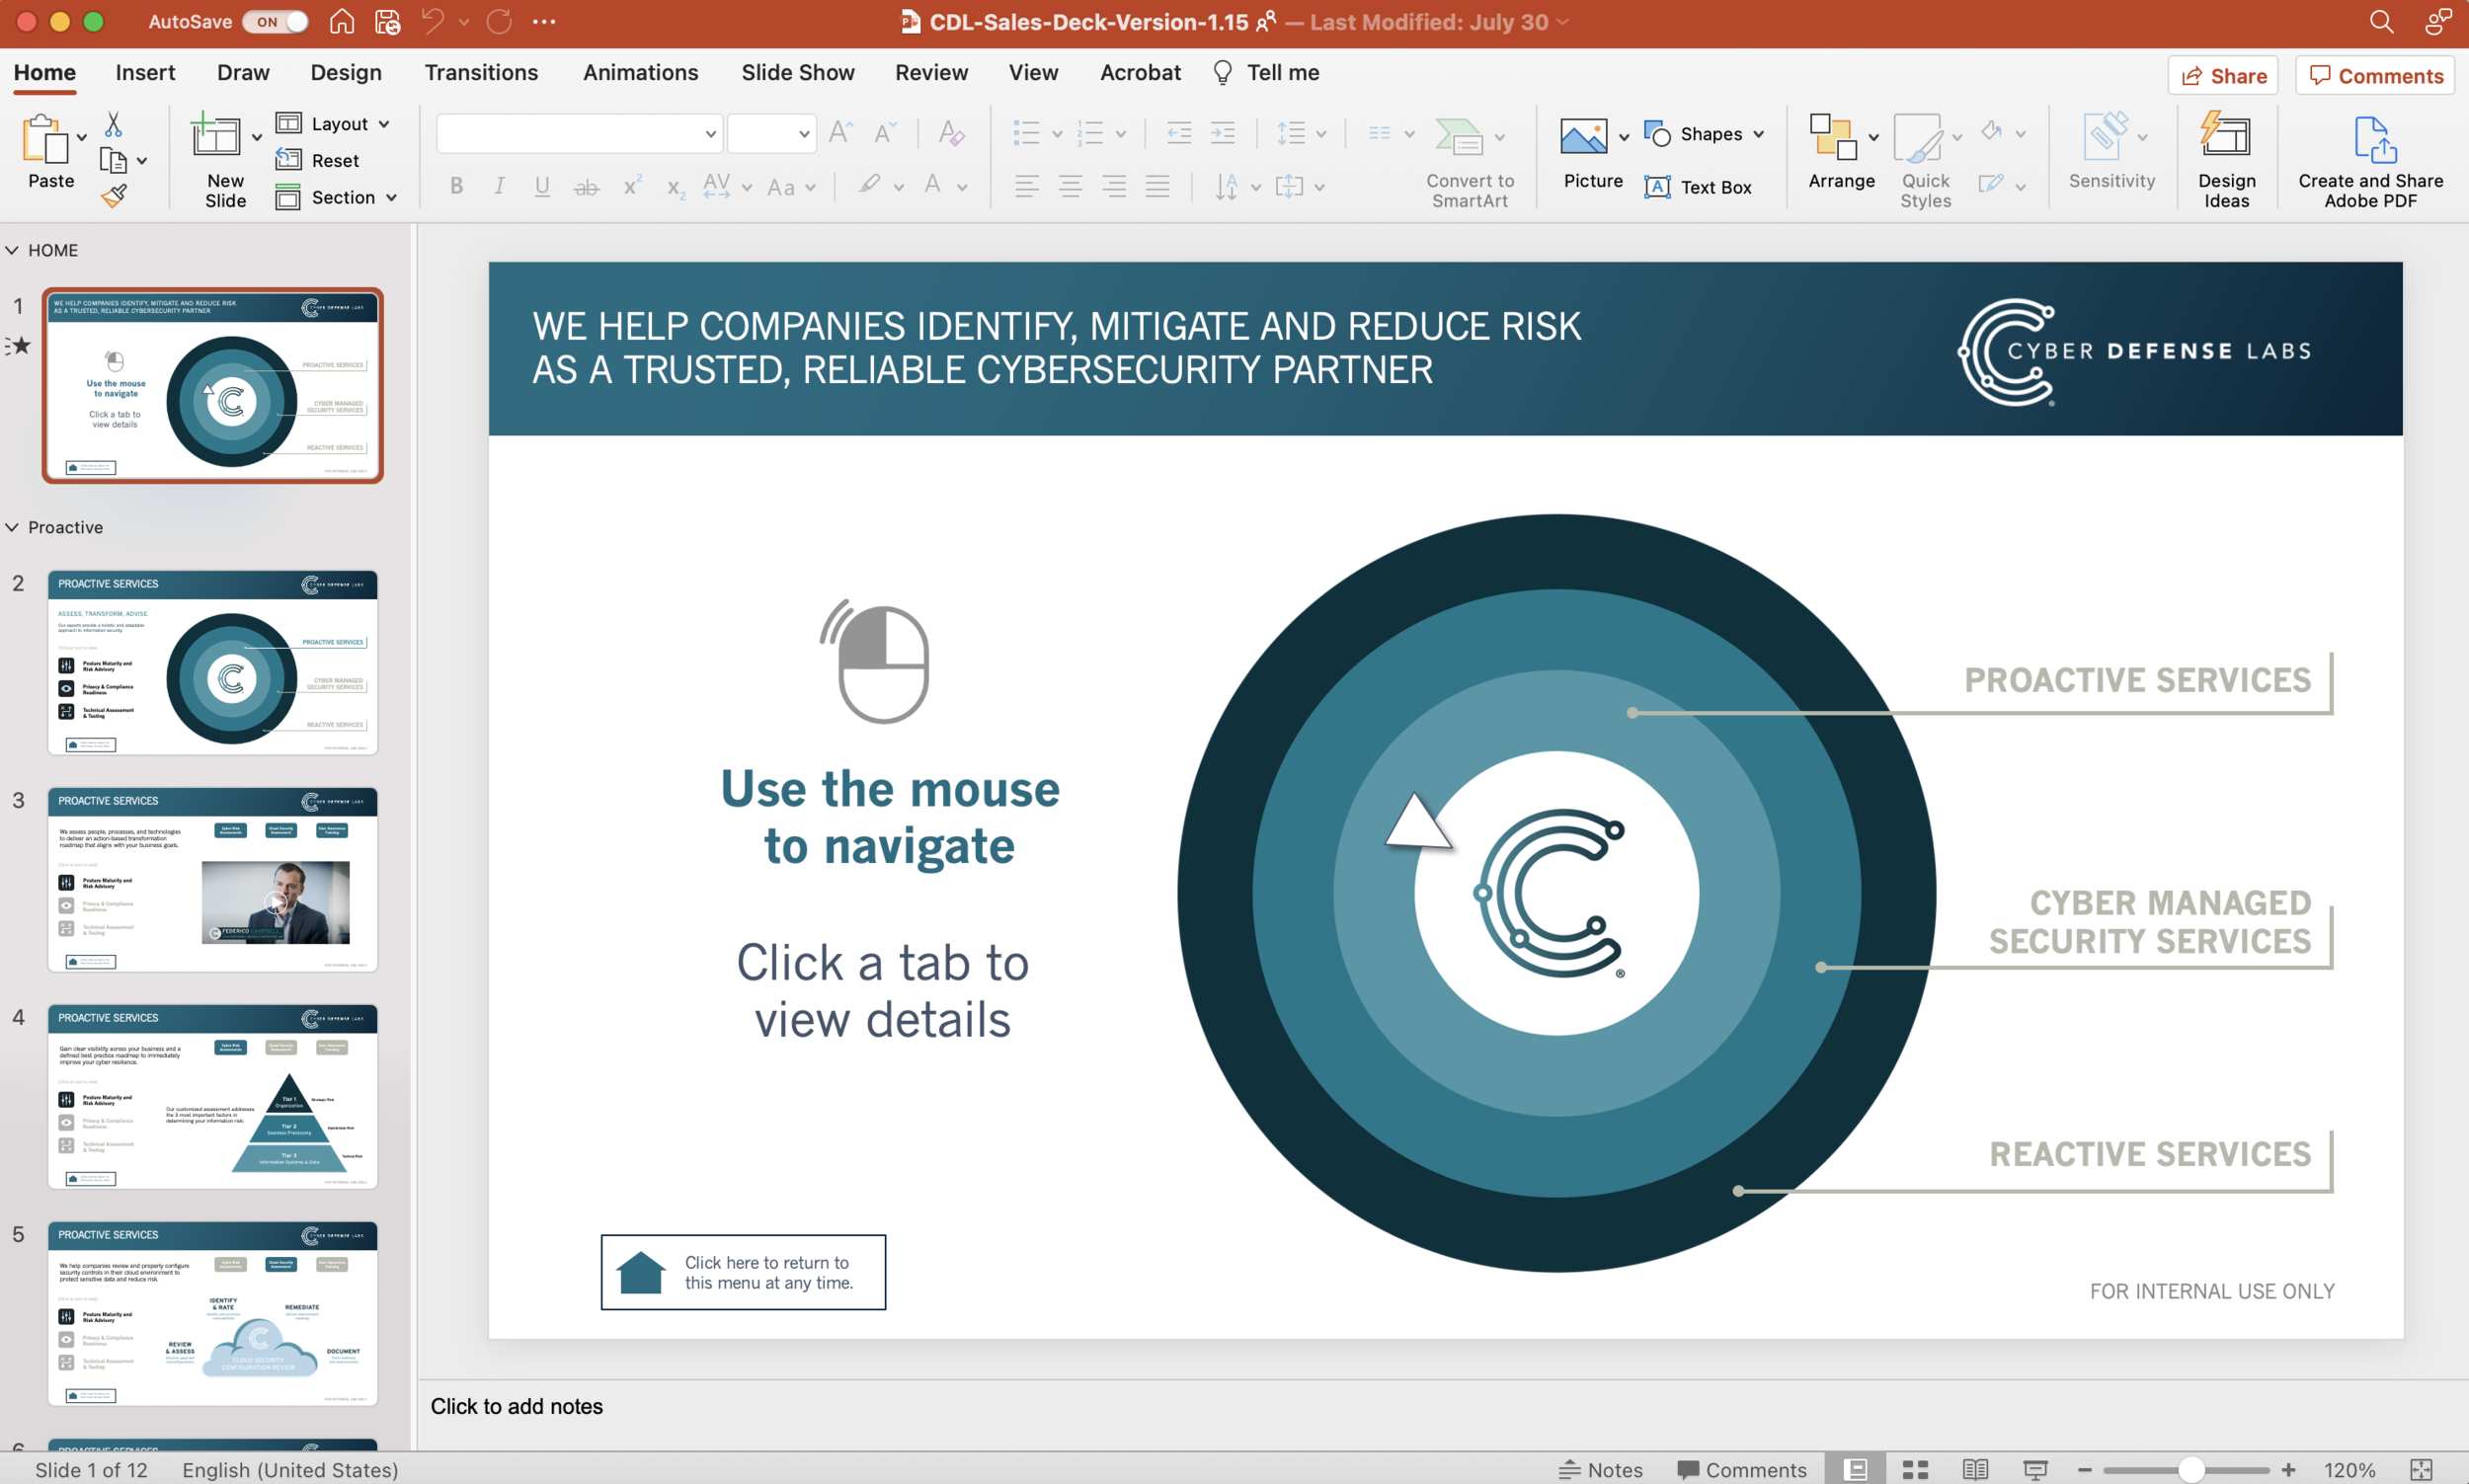Screen dimensions: 2469x1484
Task: Redo the last action
Action: point(499,22)
